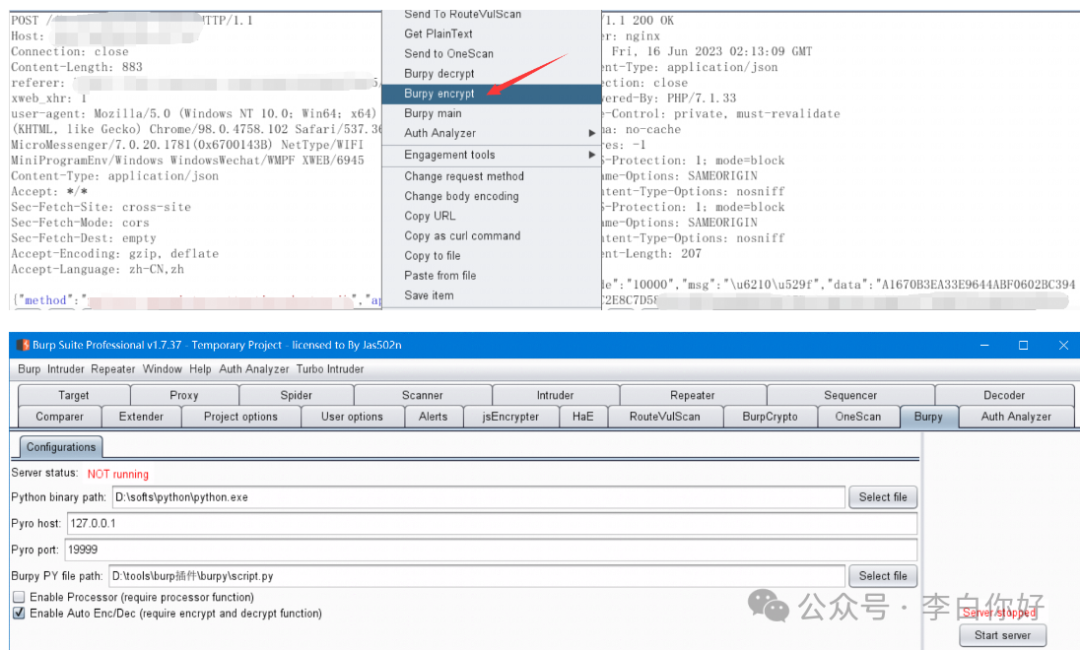Click Select file for Burpy PY file path
The width and height of the screenshot is (1080, 650).
click(x=883, y=576)
